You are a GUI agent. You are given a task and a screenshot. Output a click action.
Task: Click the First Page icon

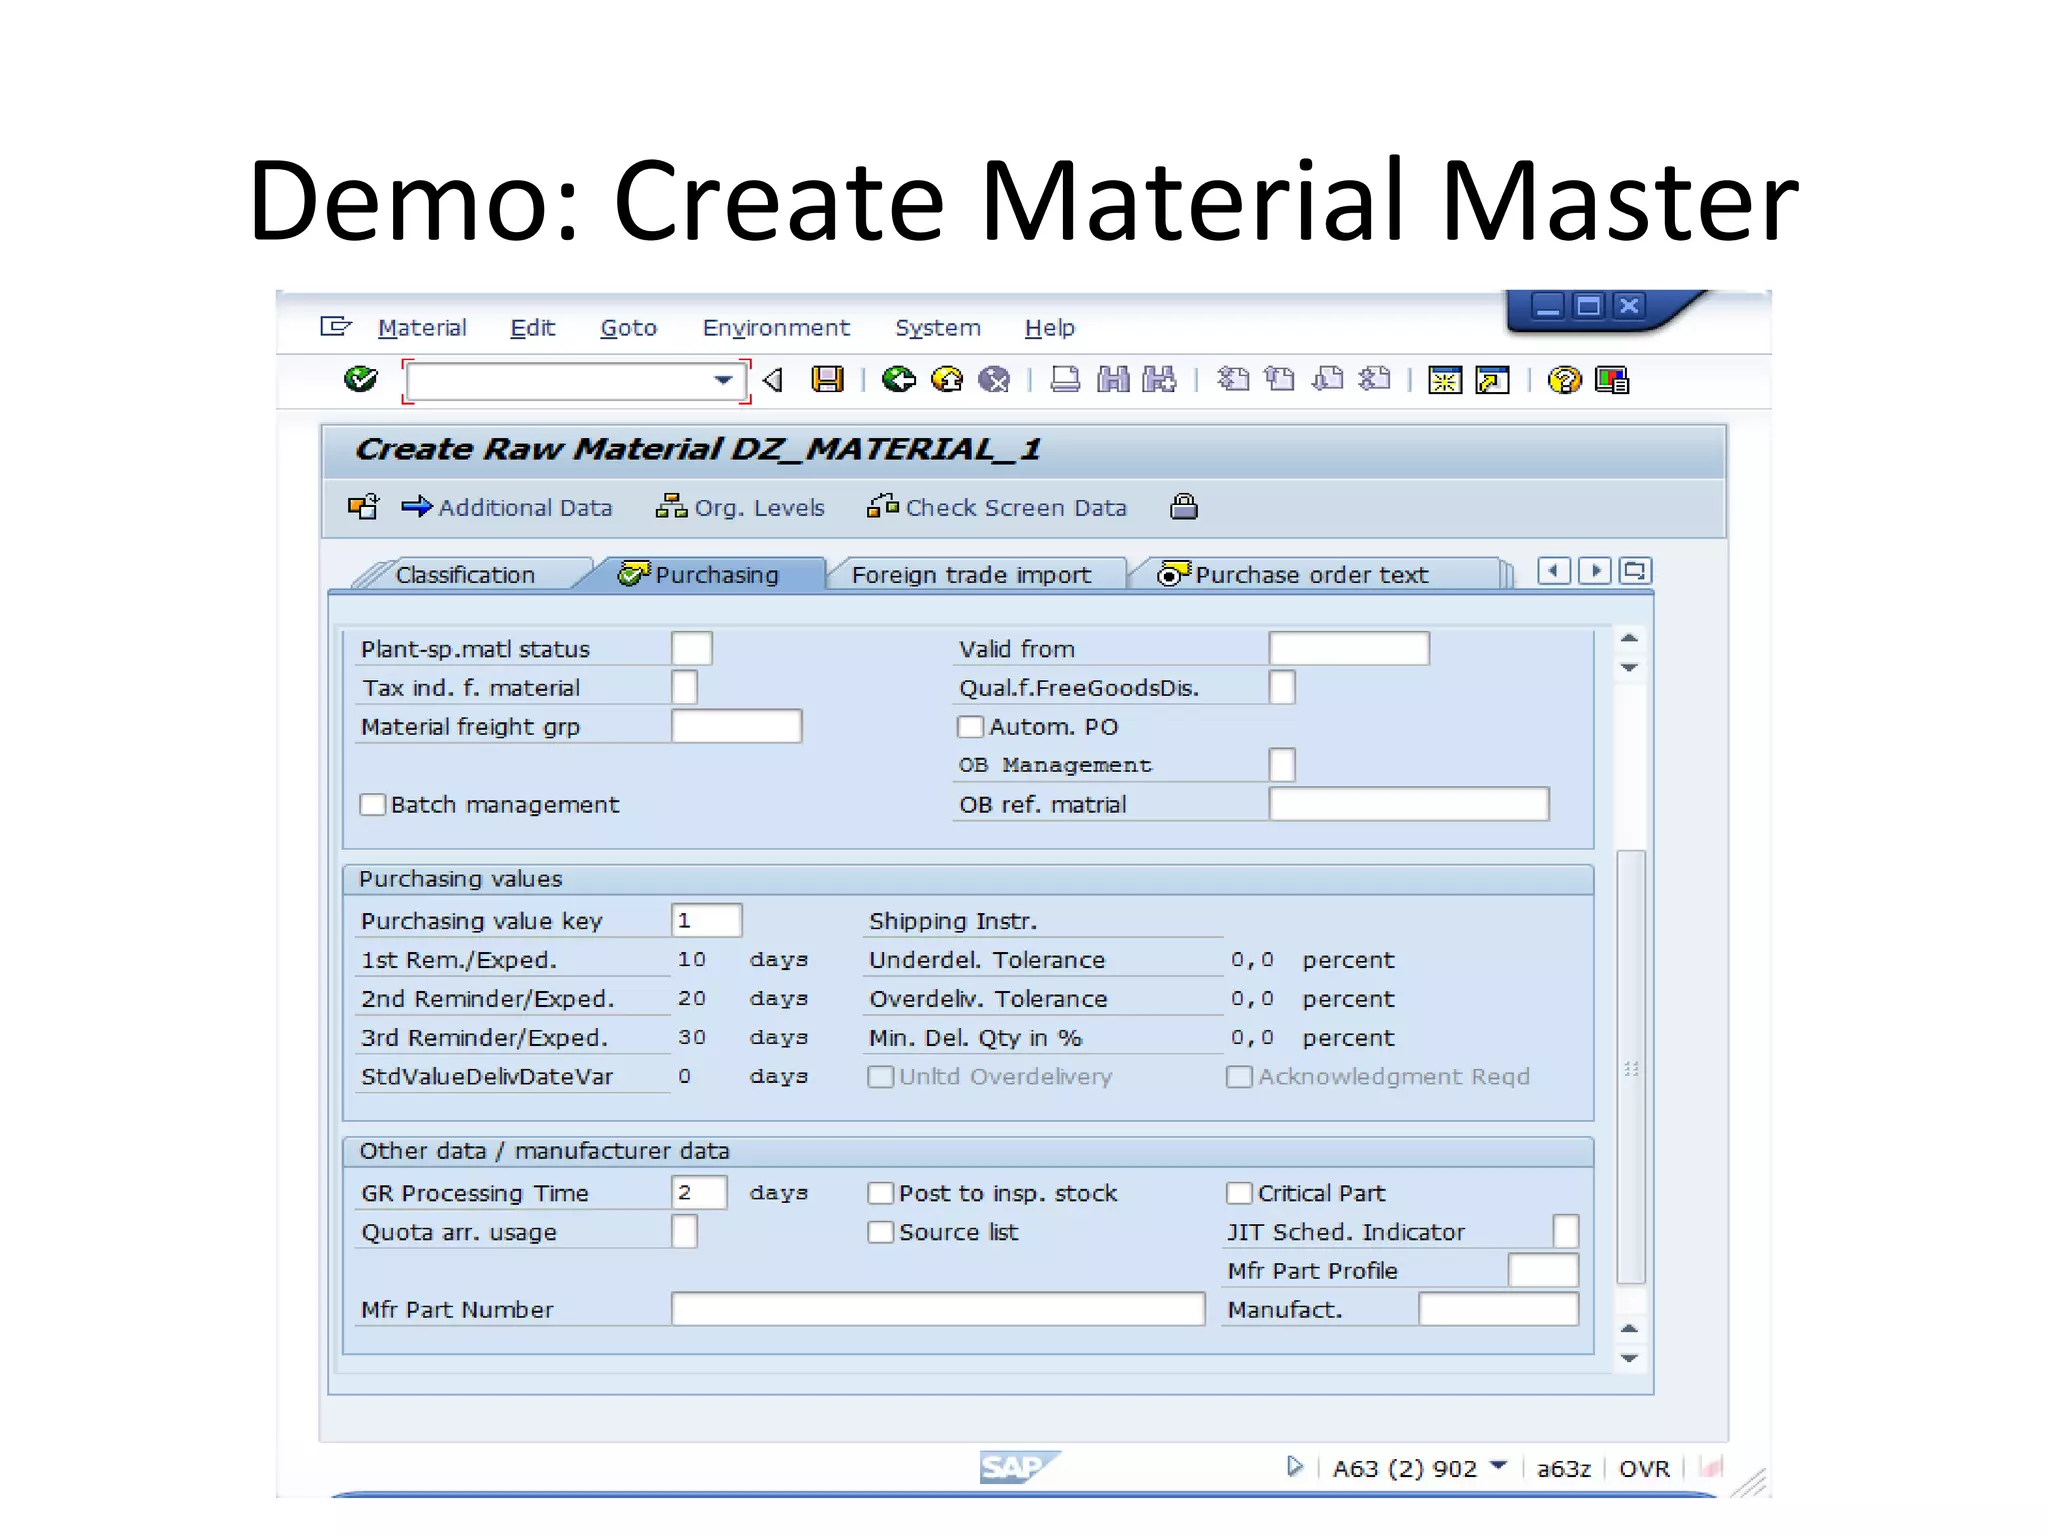pos(1232,380)
